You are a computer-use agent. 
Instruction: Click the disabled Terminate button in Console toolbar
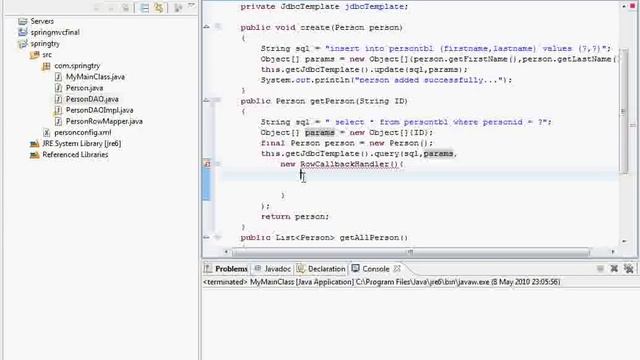pos(600,269)
